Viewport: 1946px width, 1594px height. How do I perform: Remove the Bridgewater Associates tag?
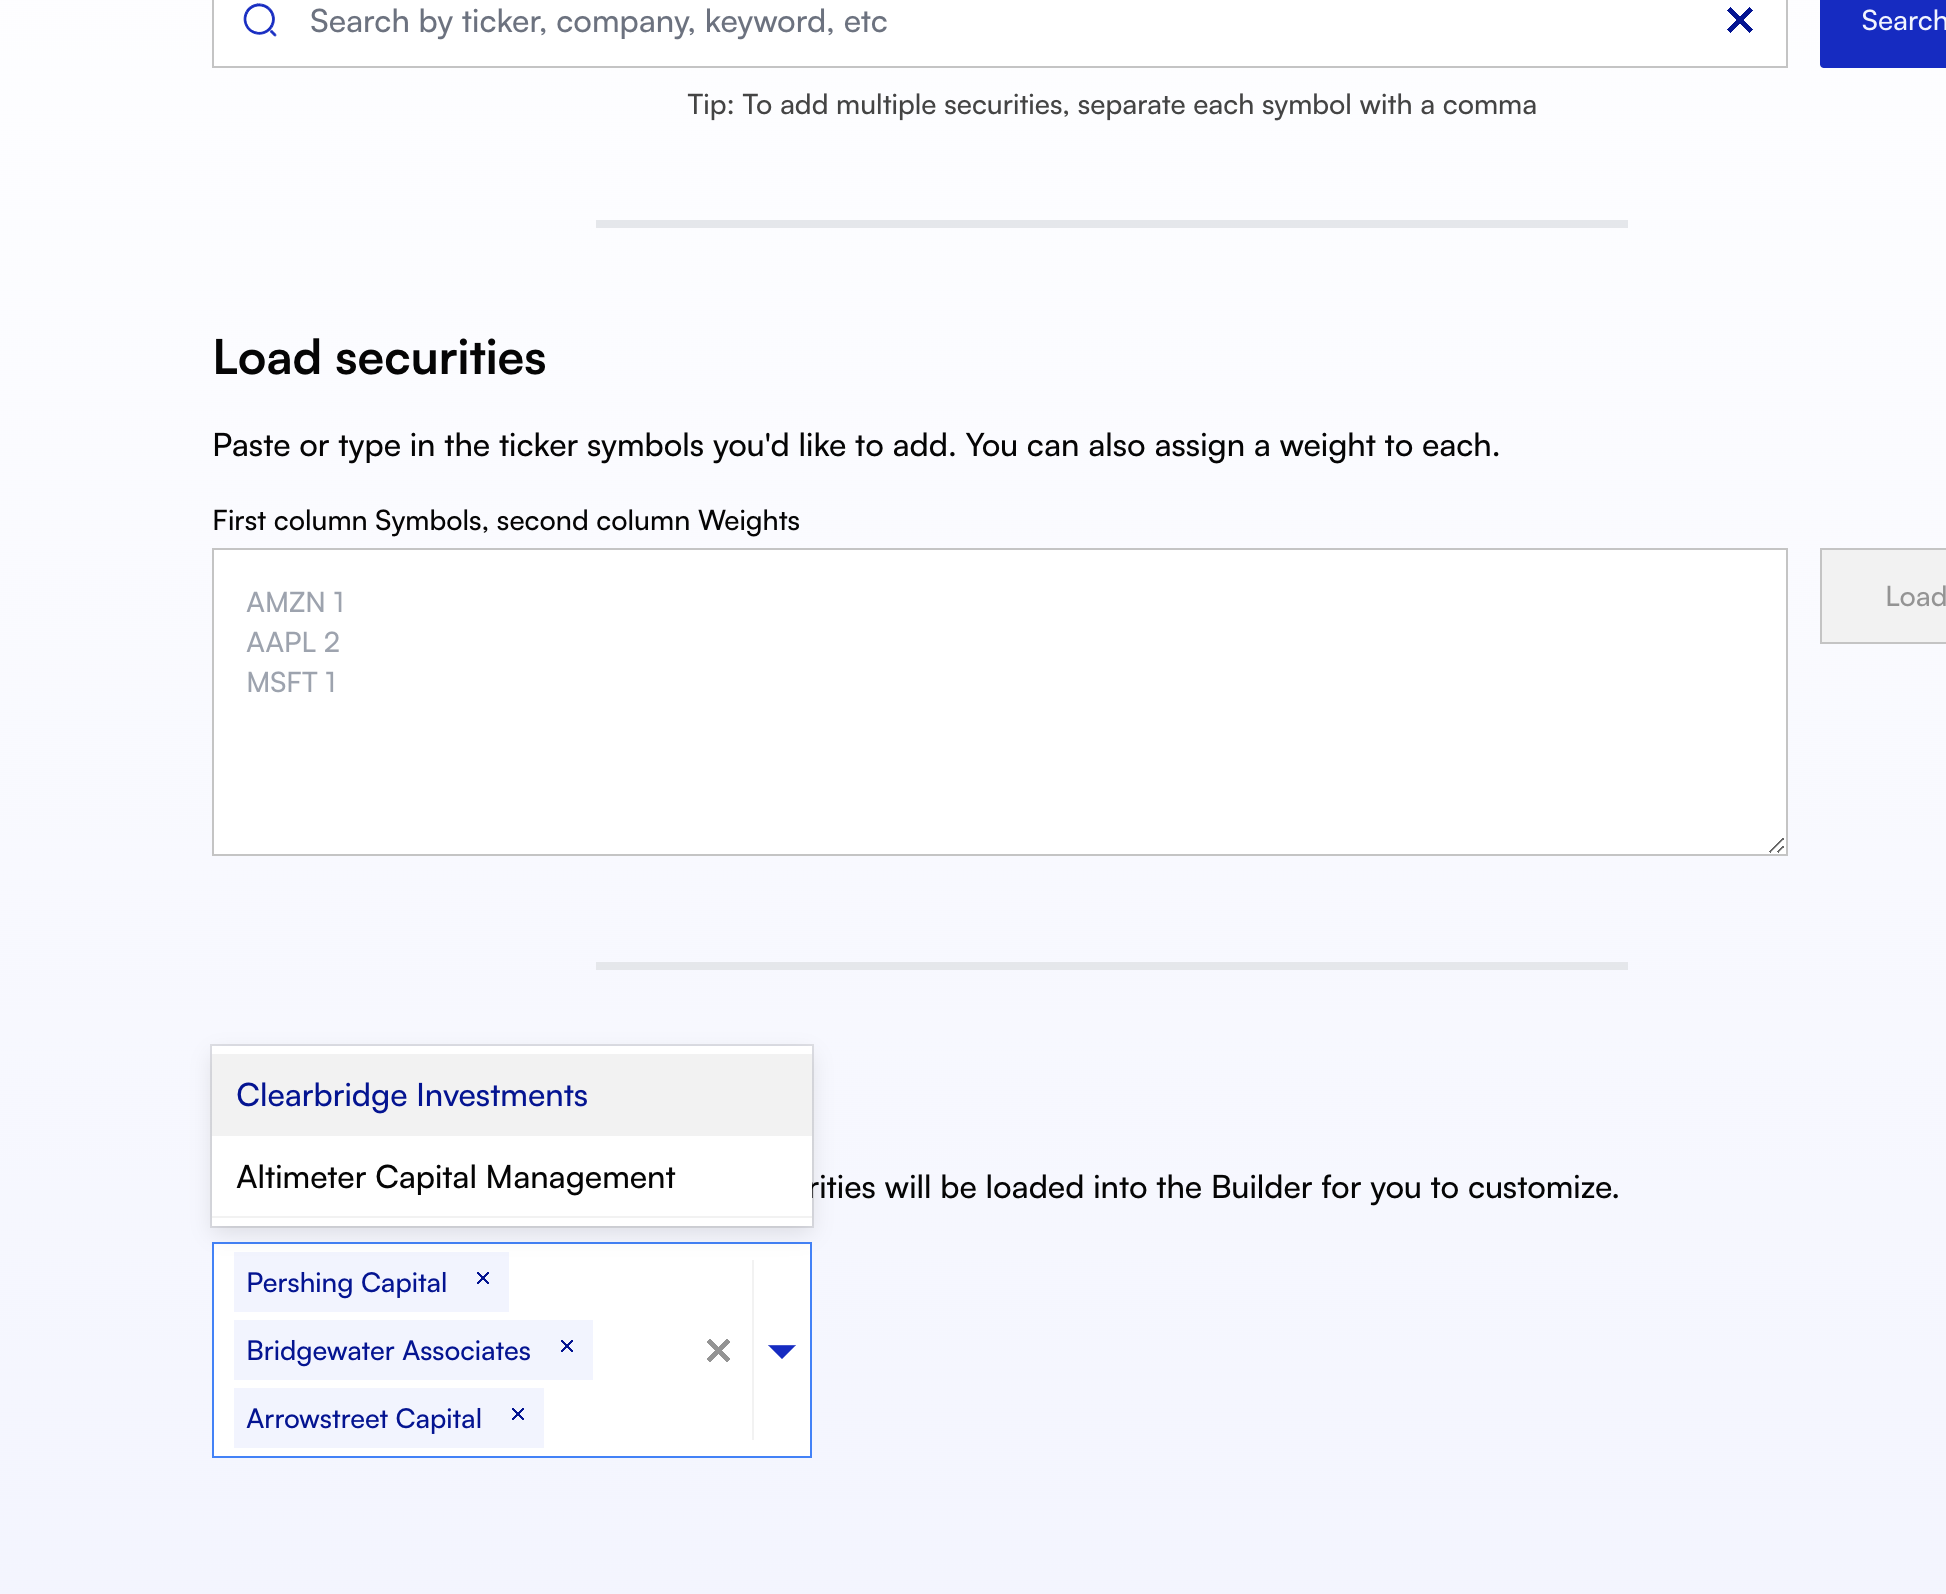pyautogui.click(x=567, y=1347)
